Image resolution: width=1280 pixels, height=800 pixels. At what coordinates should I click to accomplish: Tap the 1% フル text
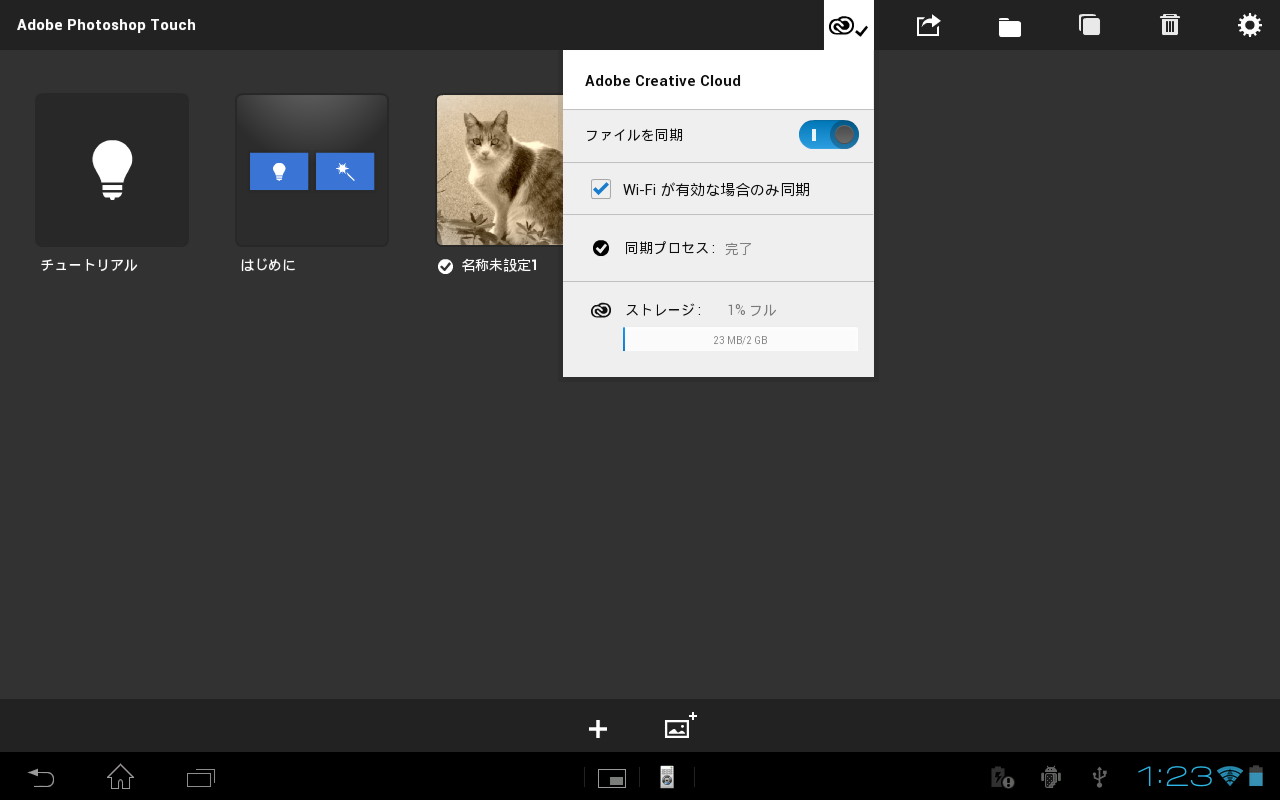point(752,310)
